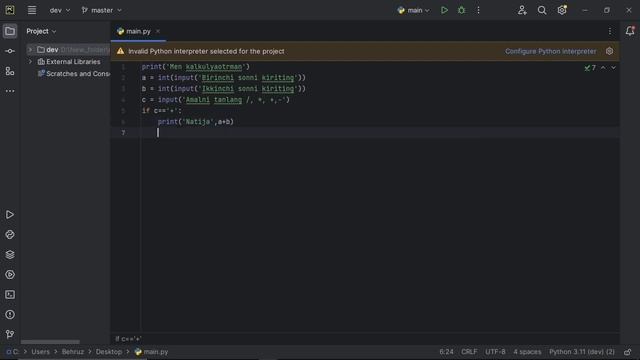Click the 'kalkulyaotrman' string on line 1
Image resolution: width=640 pixels, height=360 pixels.
coord(213,67)
